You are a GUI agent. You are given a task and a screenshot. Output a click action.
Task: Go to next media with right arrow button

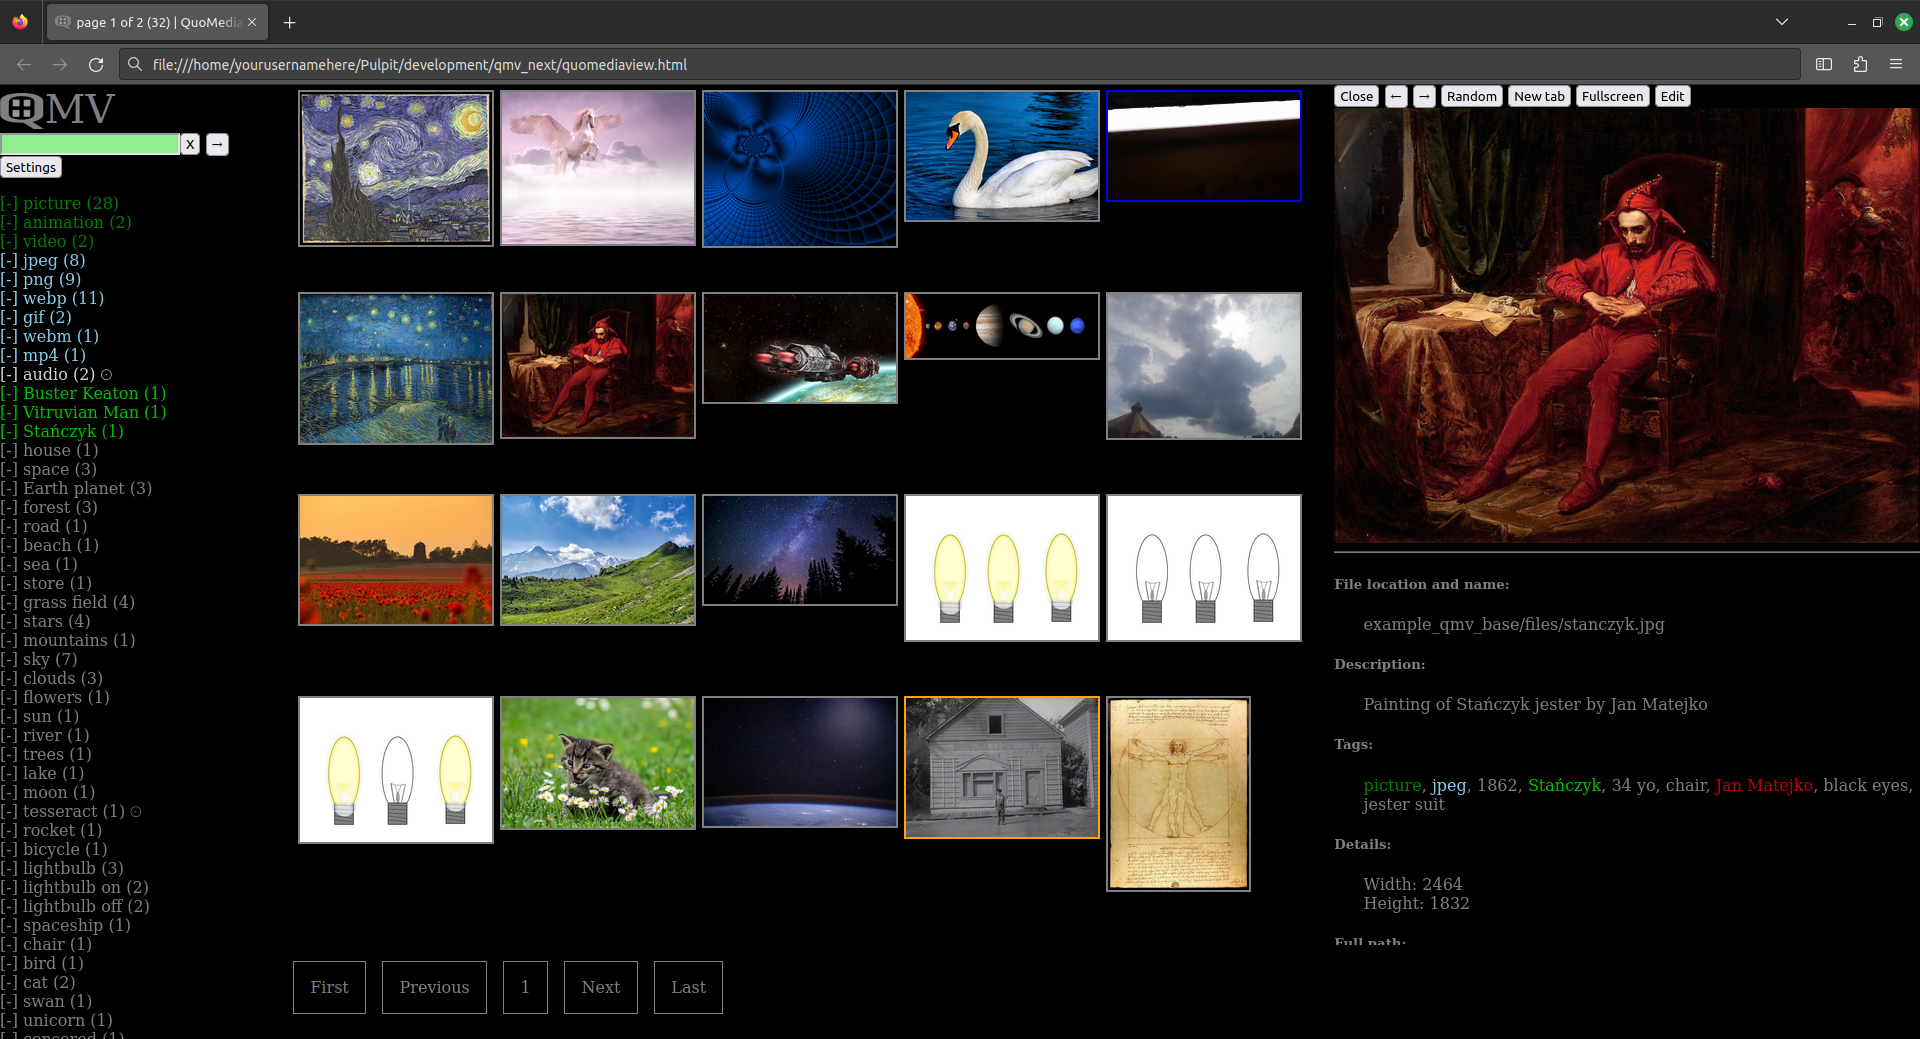pos(1424,96)
